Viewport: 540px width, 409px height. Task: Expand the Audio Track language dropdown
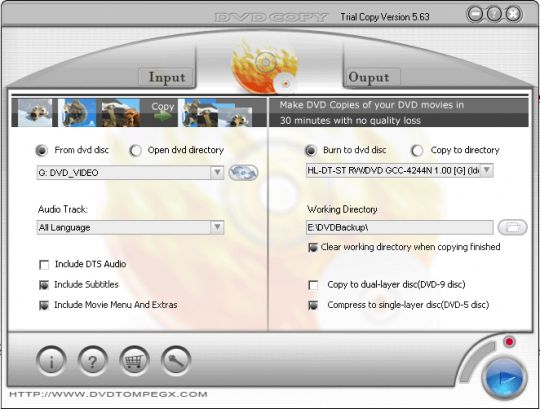[217, 227]
